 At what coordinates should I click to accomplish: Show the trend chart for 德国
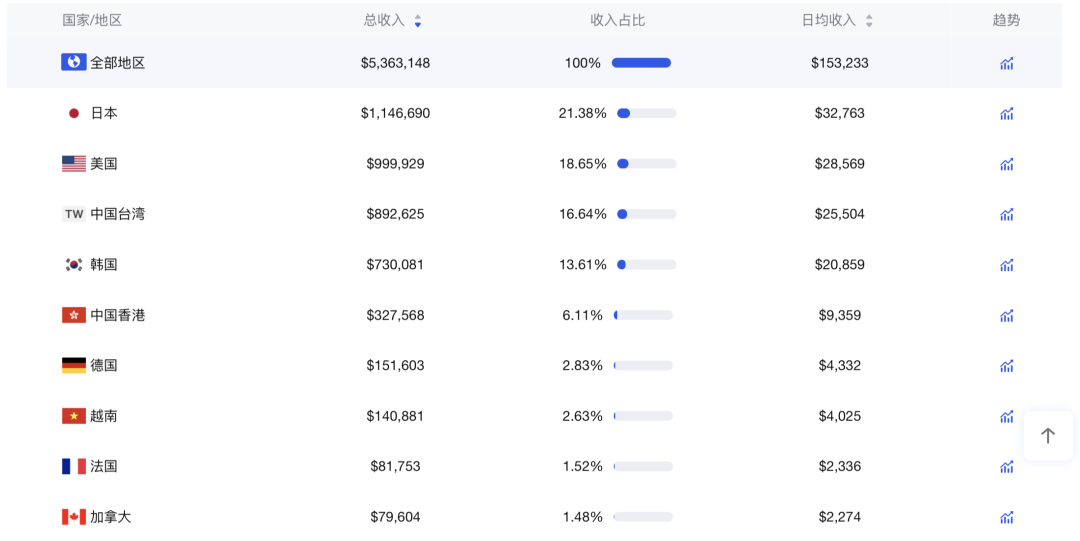(x=1006, y=366)
